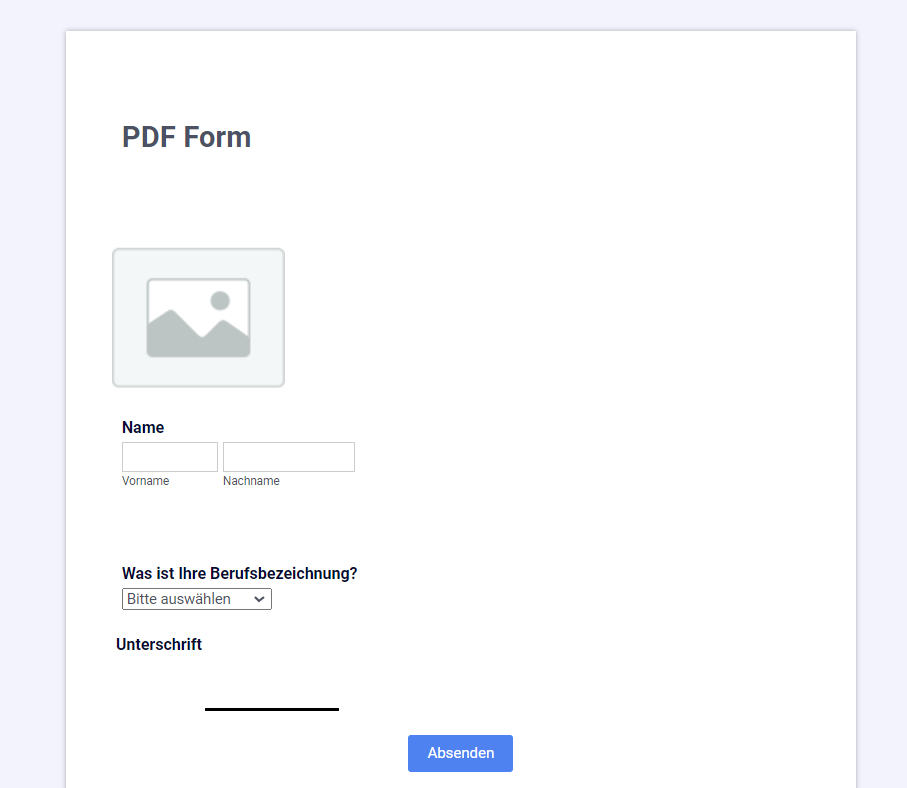Focus the Nachname text field

[x=289, y=457]
